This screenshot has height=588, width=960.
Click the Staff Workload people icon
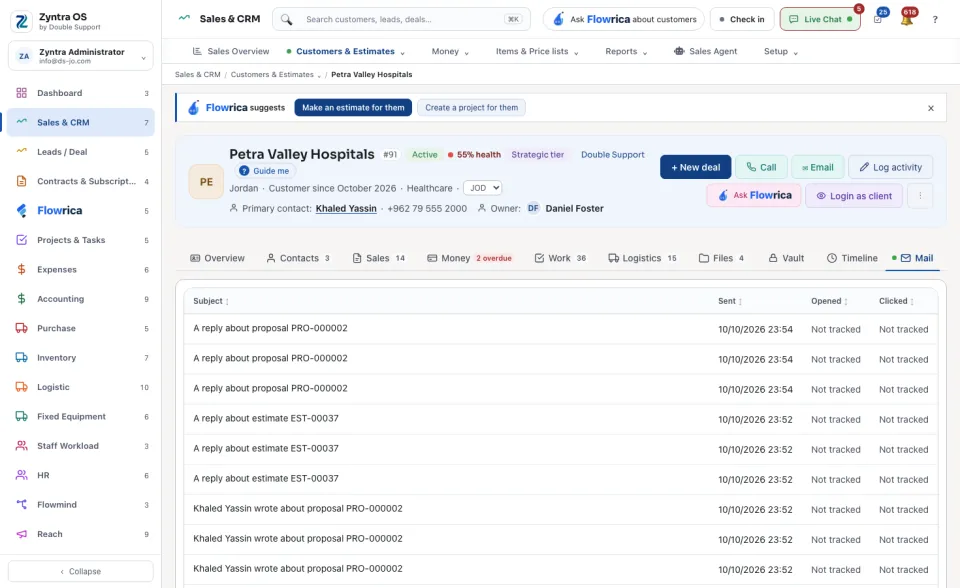pyautogui.click(x=21, y=446)
